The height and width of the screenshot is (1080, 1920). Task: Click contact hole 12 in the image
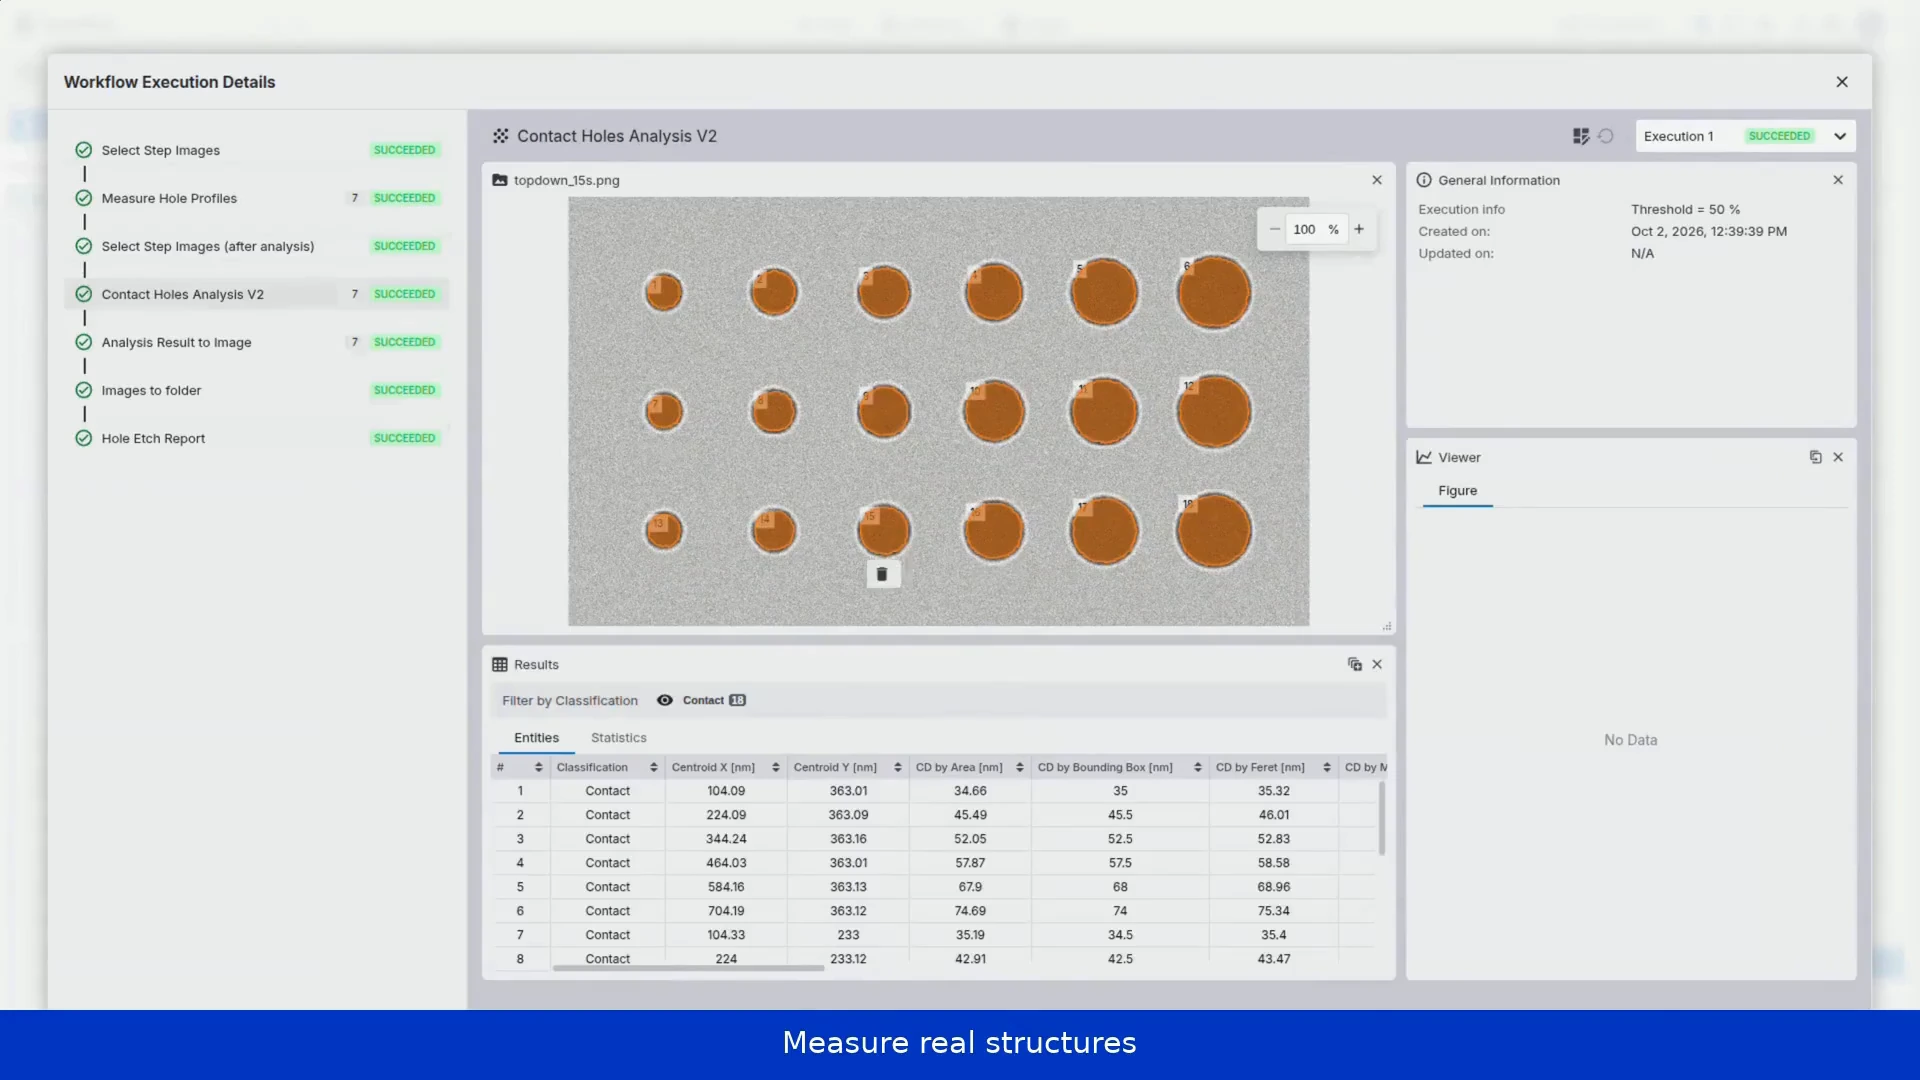(1214, 412)
